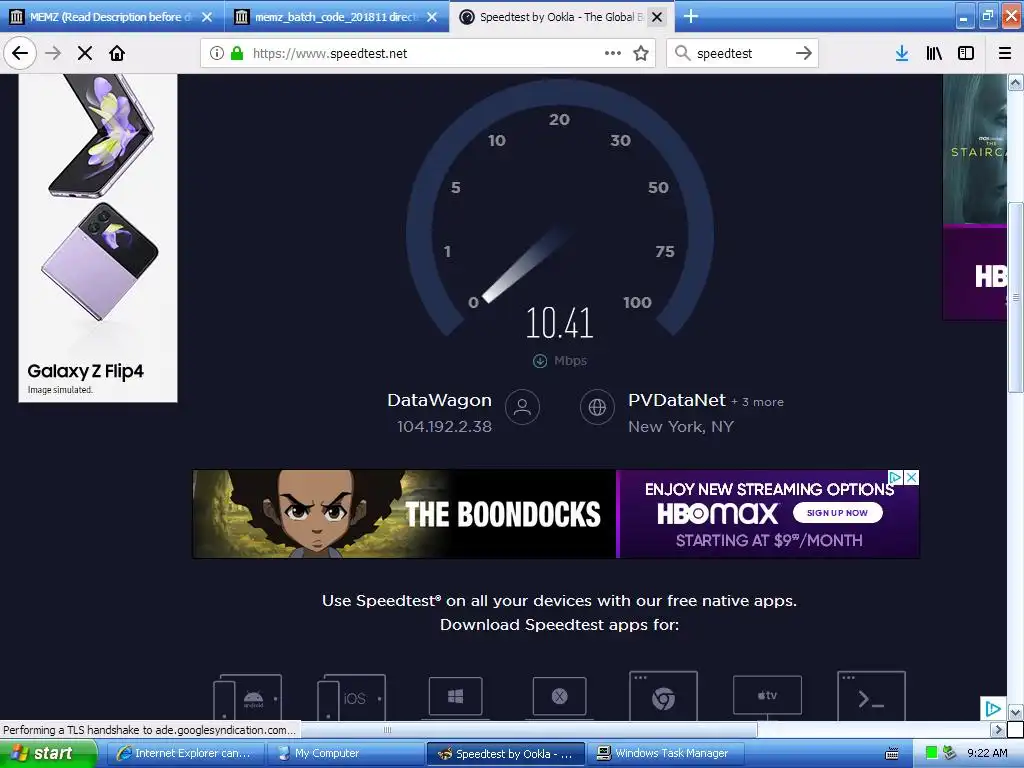
Task: Go back to the previous page
Action: [20, 53]
